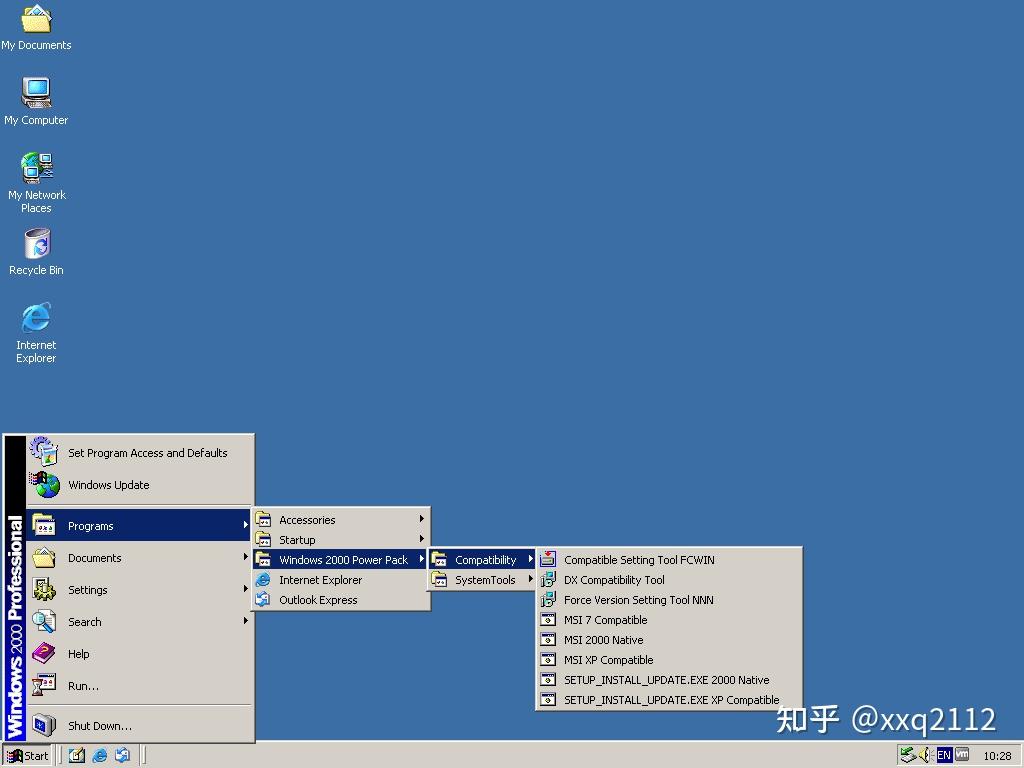Click the Documents folder icon in Start menu

[x=44, y=557]
